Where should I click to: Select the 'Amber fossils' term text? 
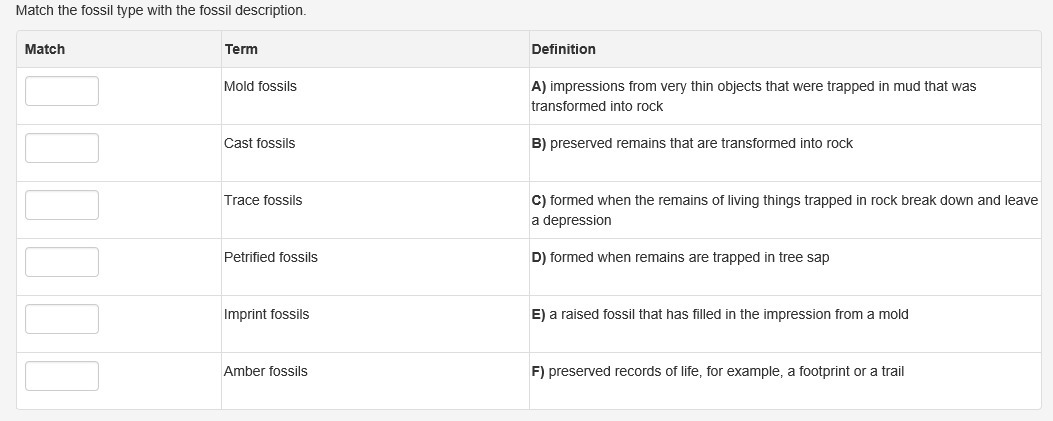coord(266,371)
